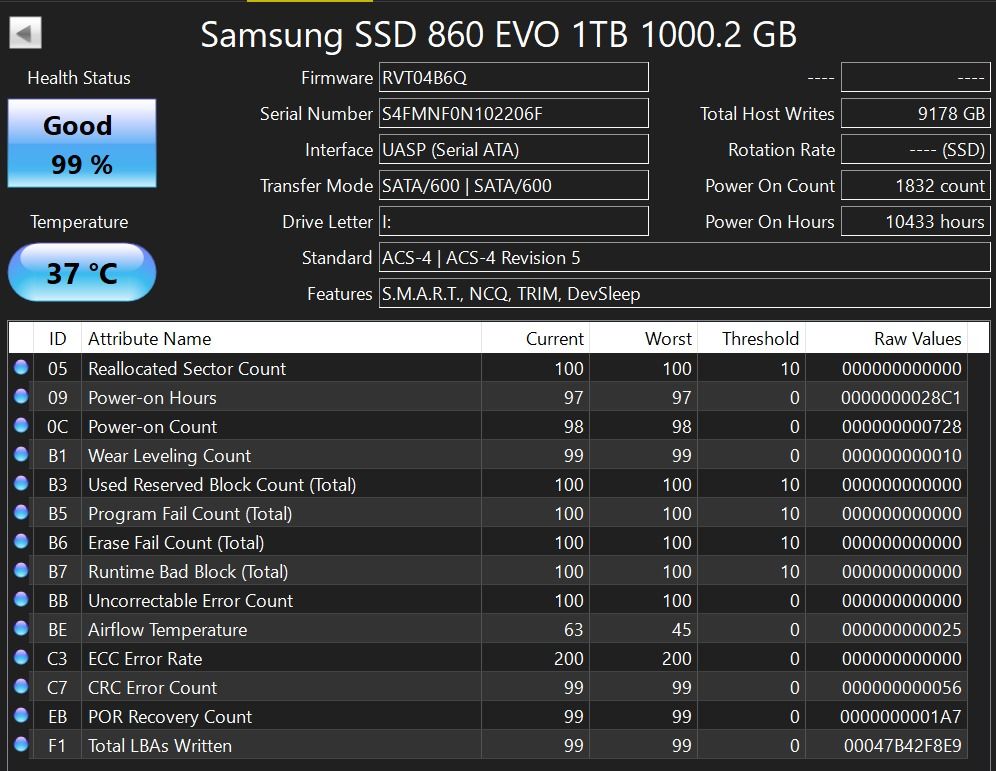The width and height of the screenshot is (996, 771).
Task: Click status dot of POR Recovery Count row
Action: tap(21, 715)
